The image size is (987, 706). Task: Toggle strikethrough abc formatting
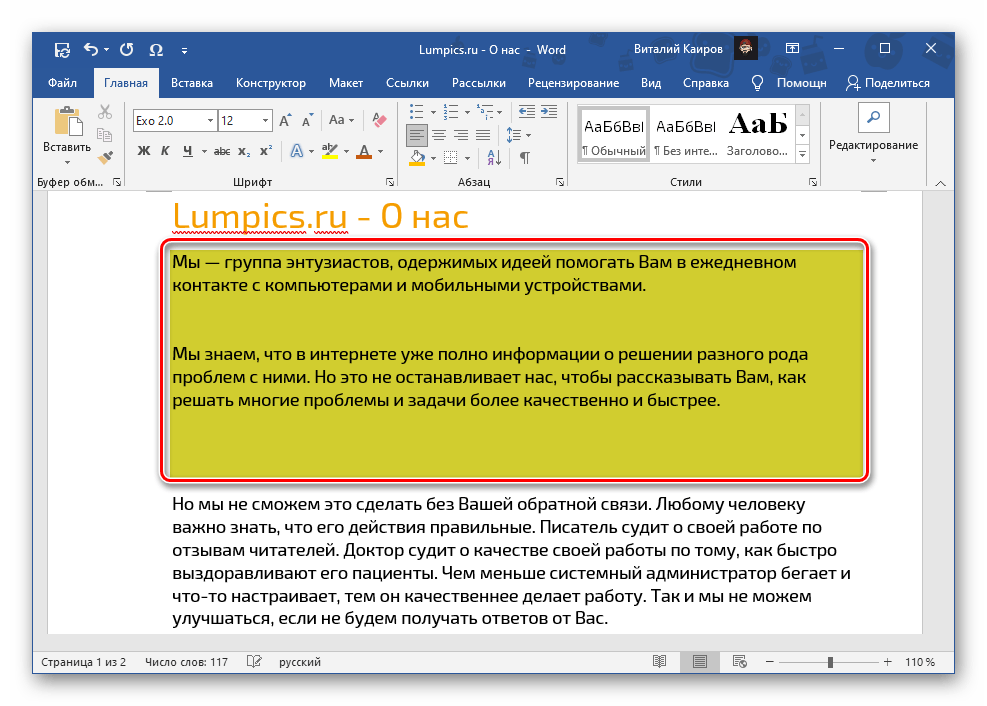222,151
